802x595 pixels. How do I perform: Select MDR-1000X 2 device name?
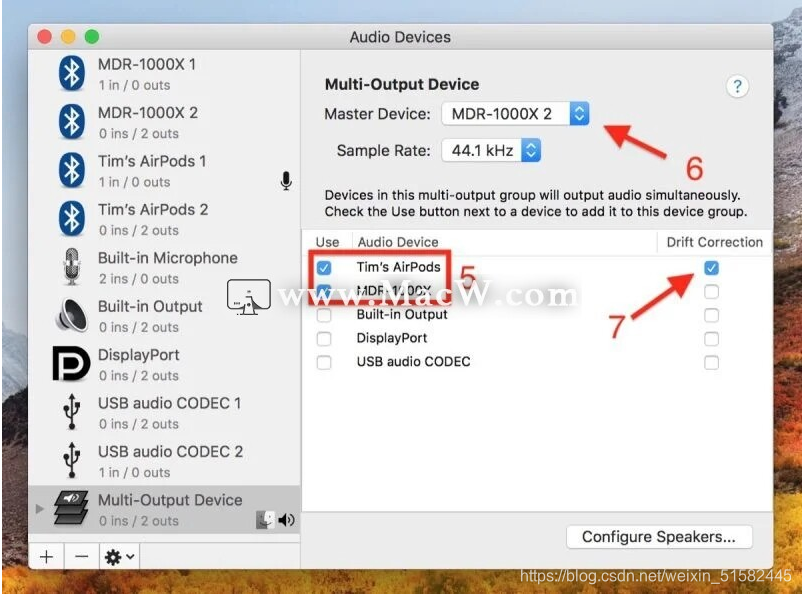[148, 113]
